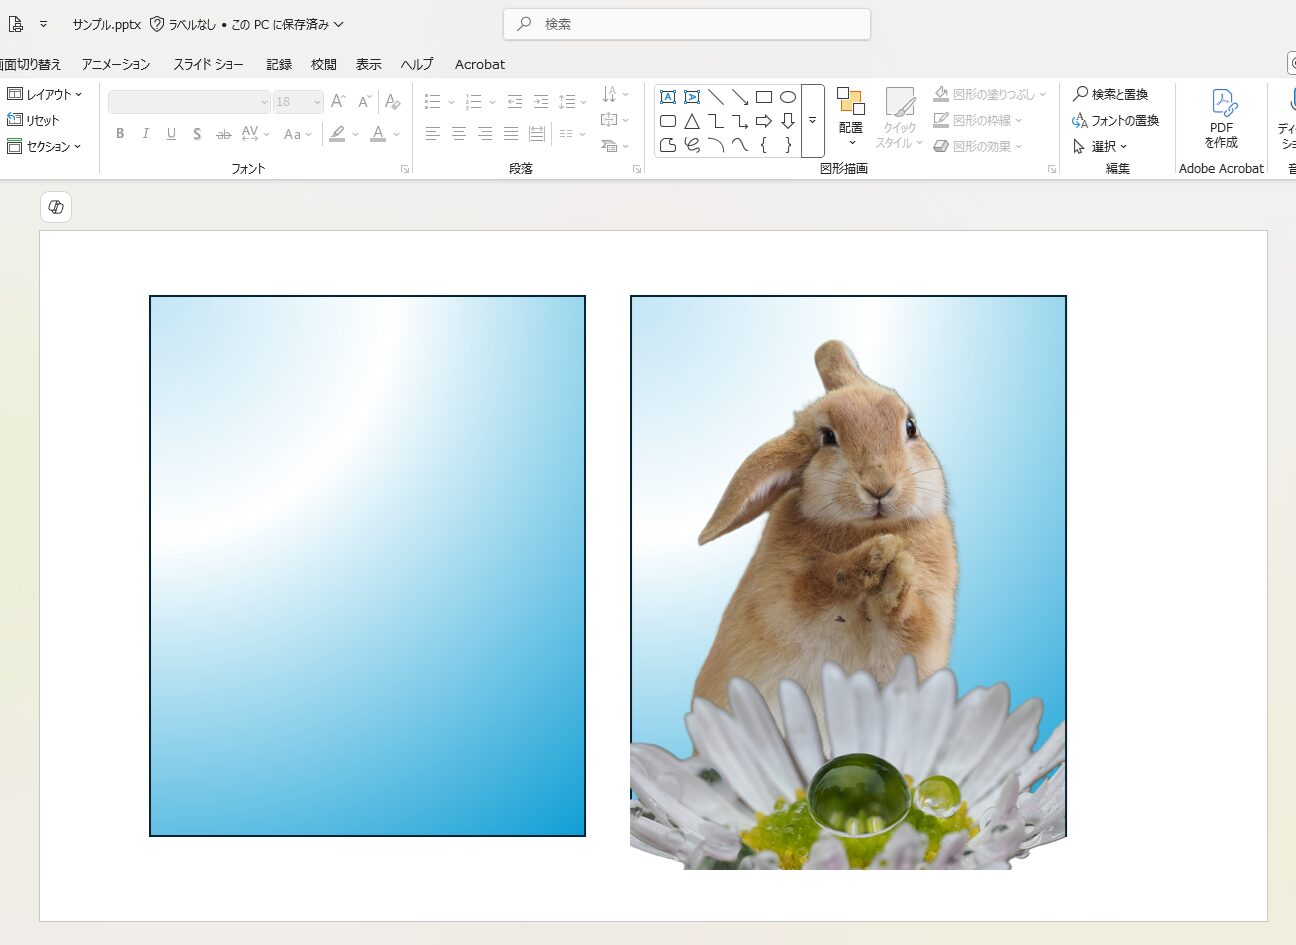Select the rectangle shape
This screenshot has width=1296, height=945.
(764, 97)
